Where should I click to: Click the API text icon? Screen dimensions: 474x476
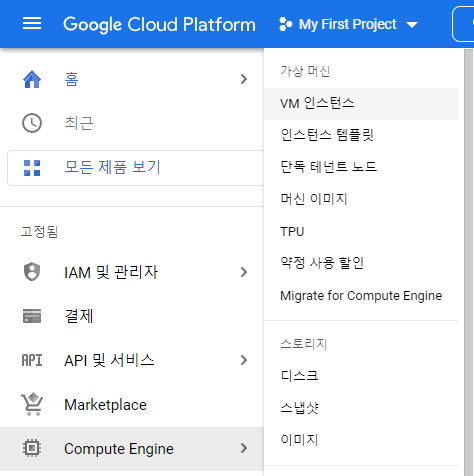tap(32, 360)
